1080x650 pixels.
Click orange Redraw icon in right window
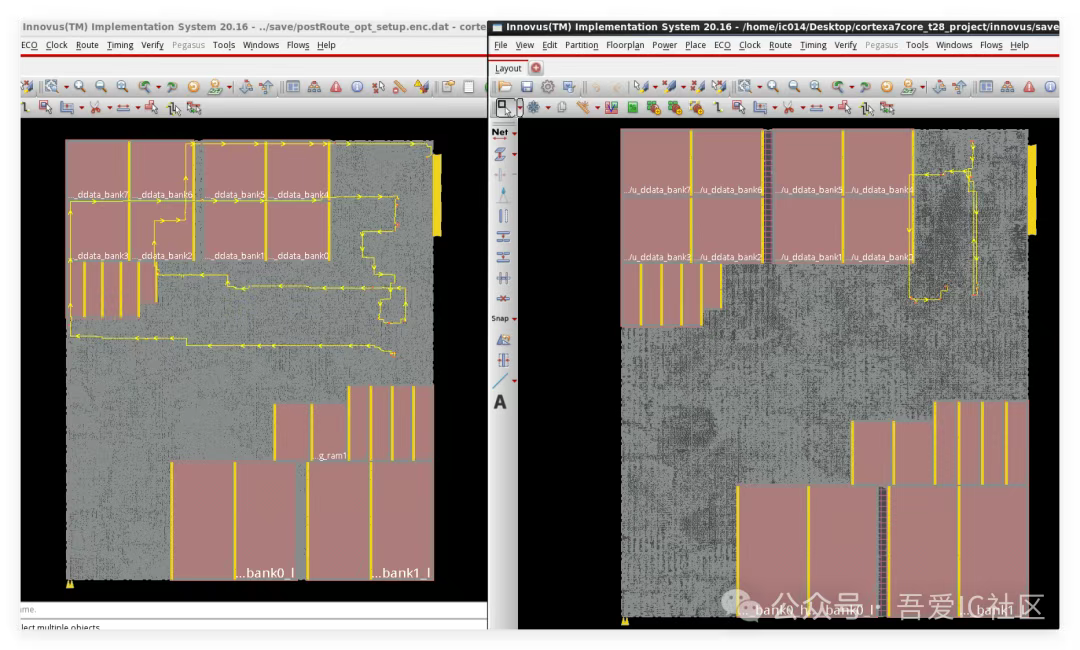pyautogui.click(x=886, y=87)
